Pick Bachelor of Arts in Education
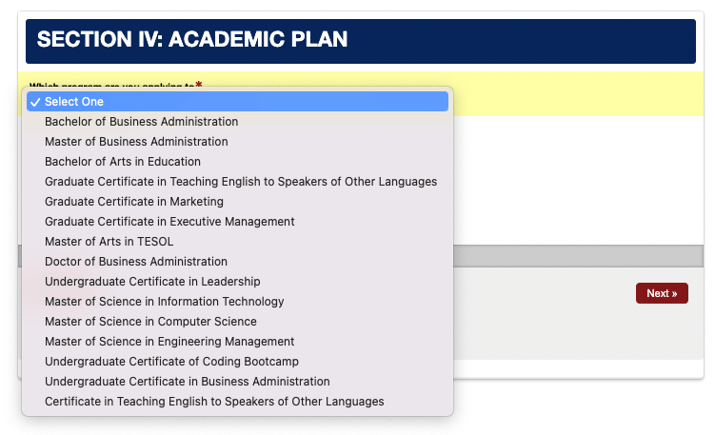The width and height of the screenshot is (715, 435). [x=237, y=162]
